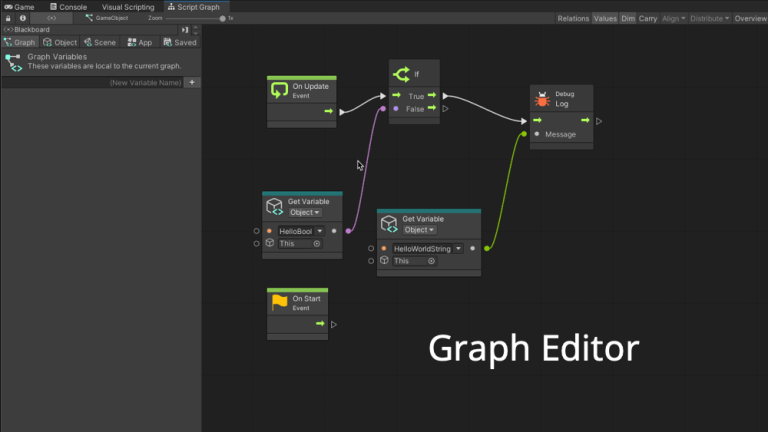This screenshot has height=432, width=768.
Task: Switch to the Console tab
Action: coord(68,6)
